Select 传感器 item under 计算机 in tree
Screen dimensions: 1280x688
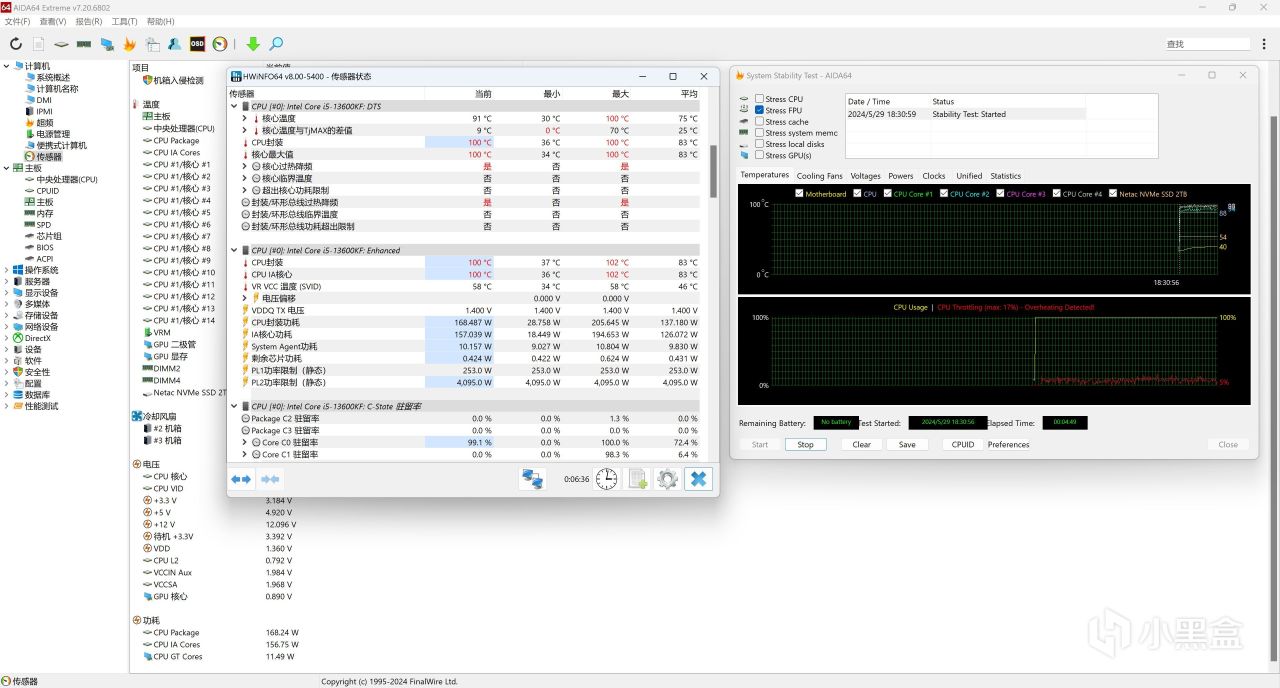coord(49,157)
